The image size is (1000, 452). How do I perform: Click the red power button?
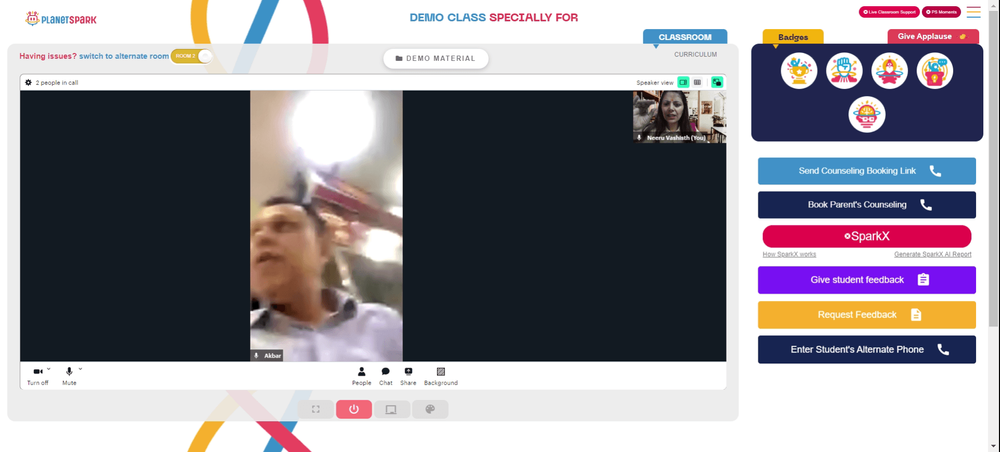[x=354, y=409]
